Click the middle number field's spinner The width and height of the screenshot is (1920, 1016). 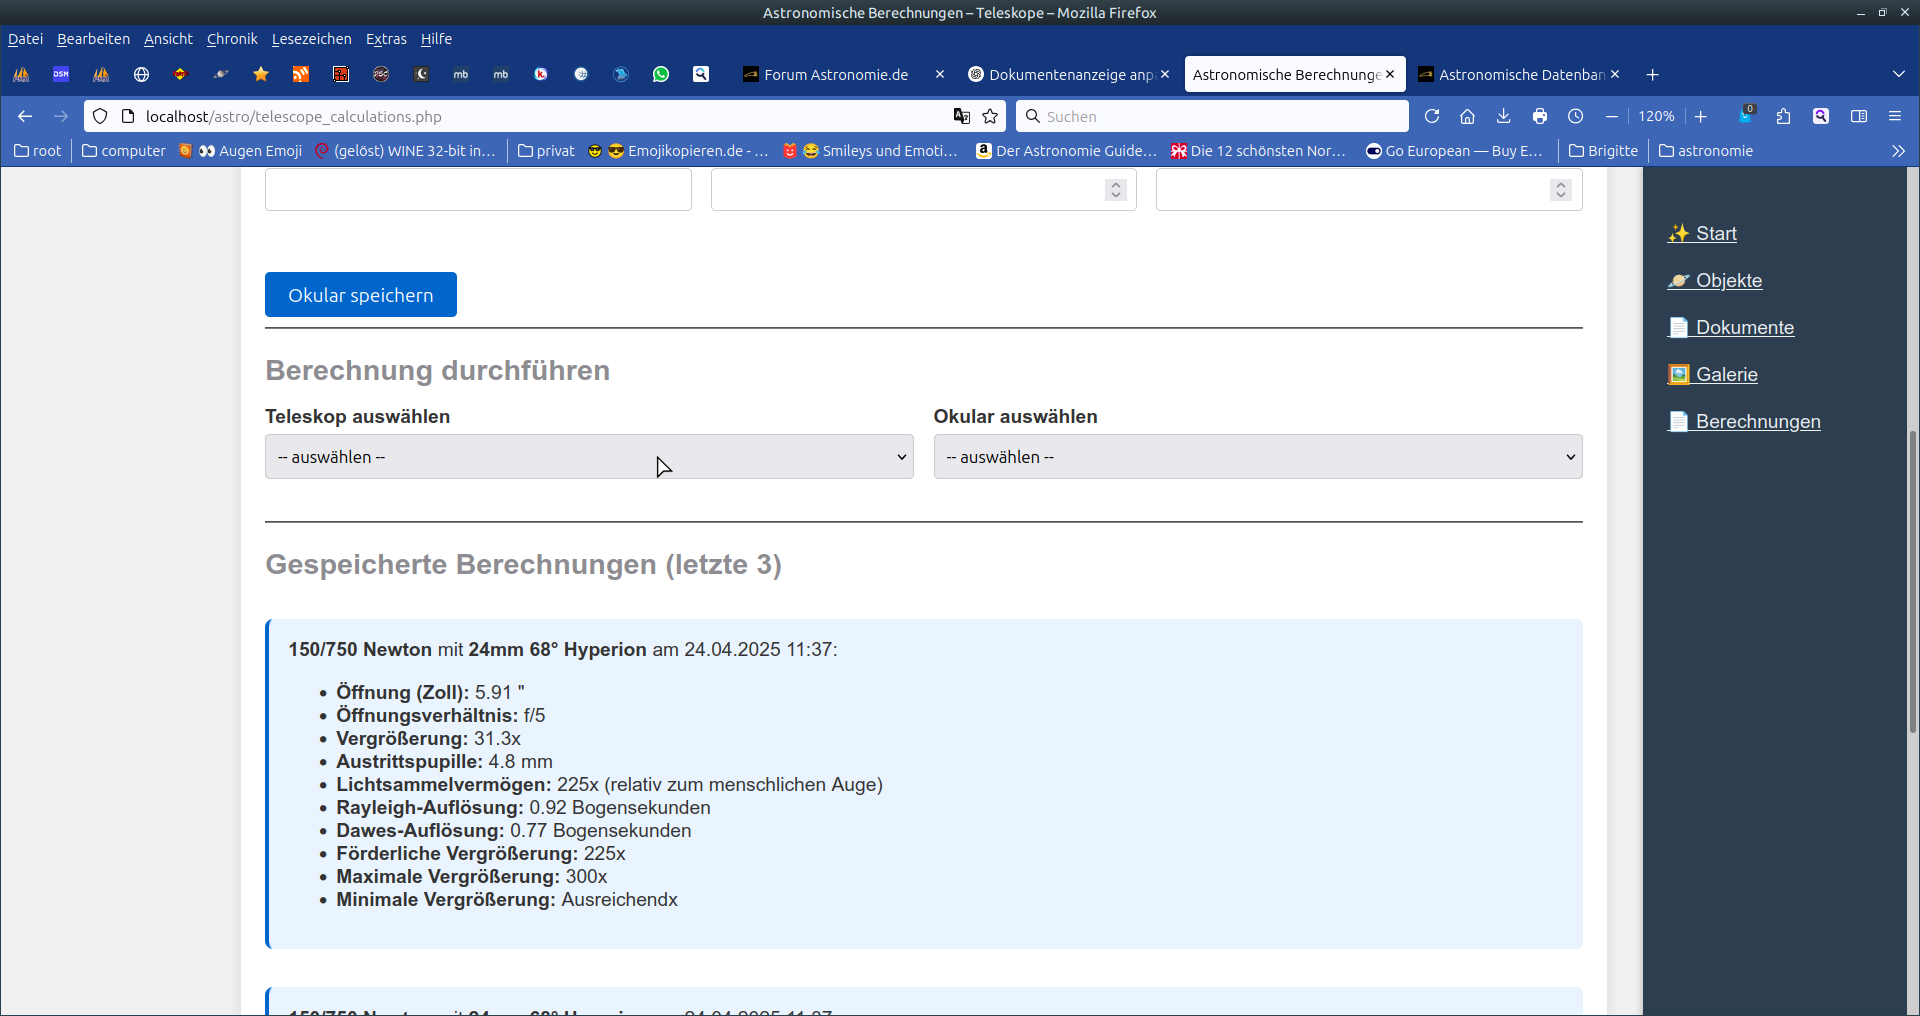pyautogui.click(x=1116, y=189)
